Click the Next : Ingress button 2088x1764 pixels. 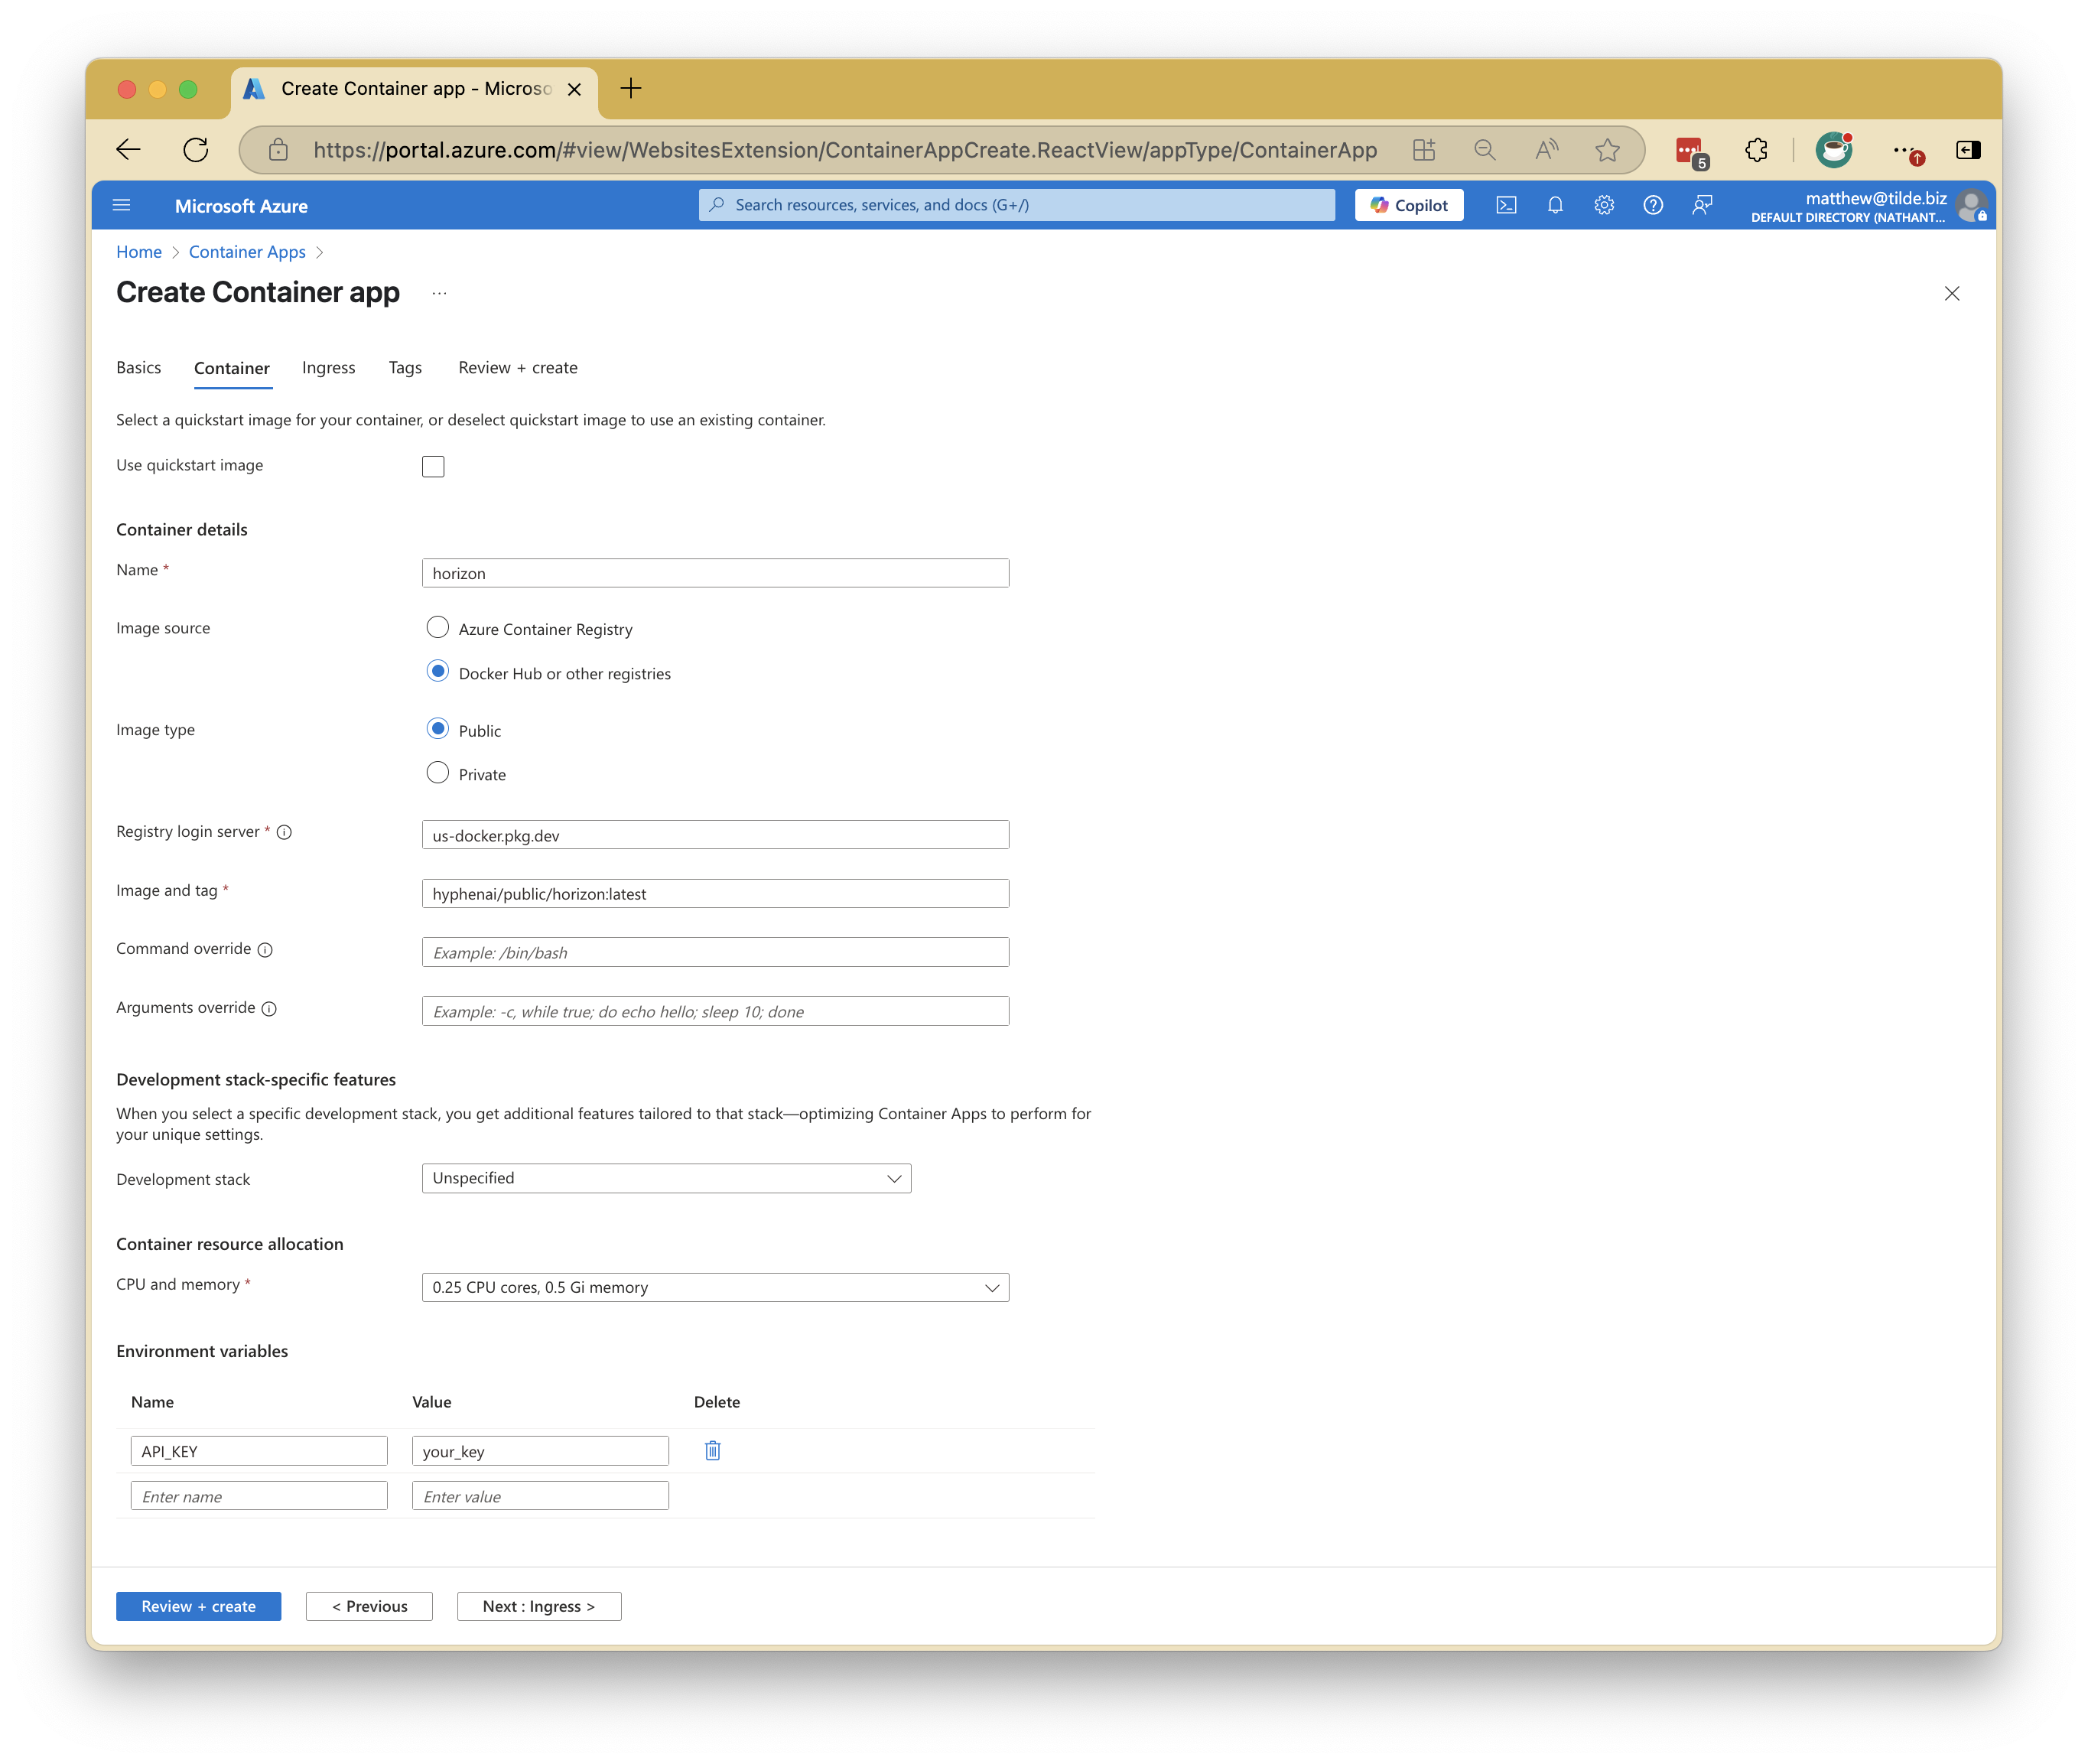(539, 1606)
